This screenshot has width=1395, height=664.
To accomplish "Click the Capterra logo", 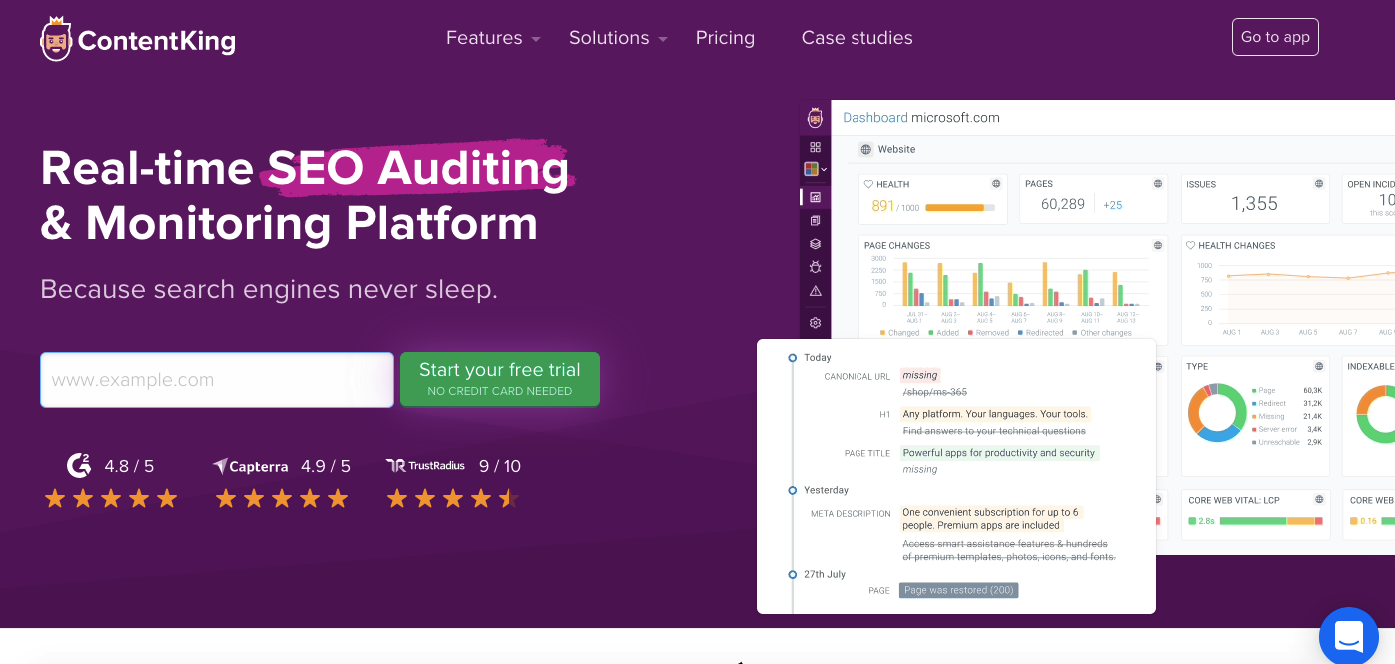I will 250,466.
